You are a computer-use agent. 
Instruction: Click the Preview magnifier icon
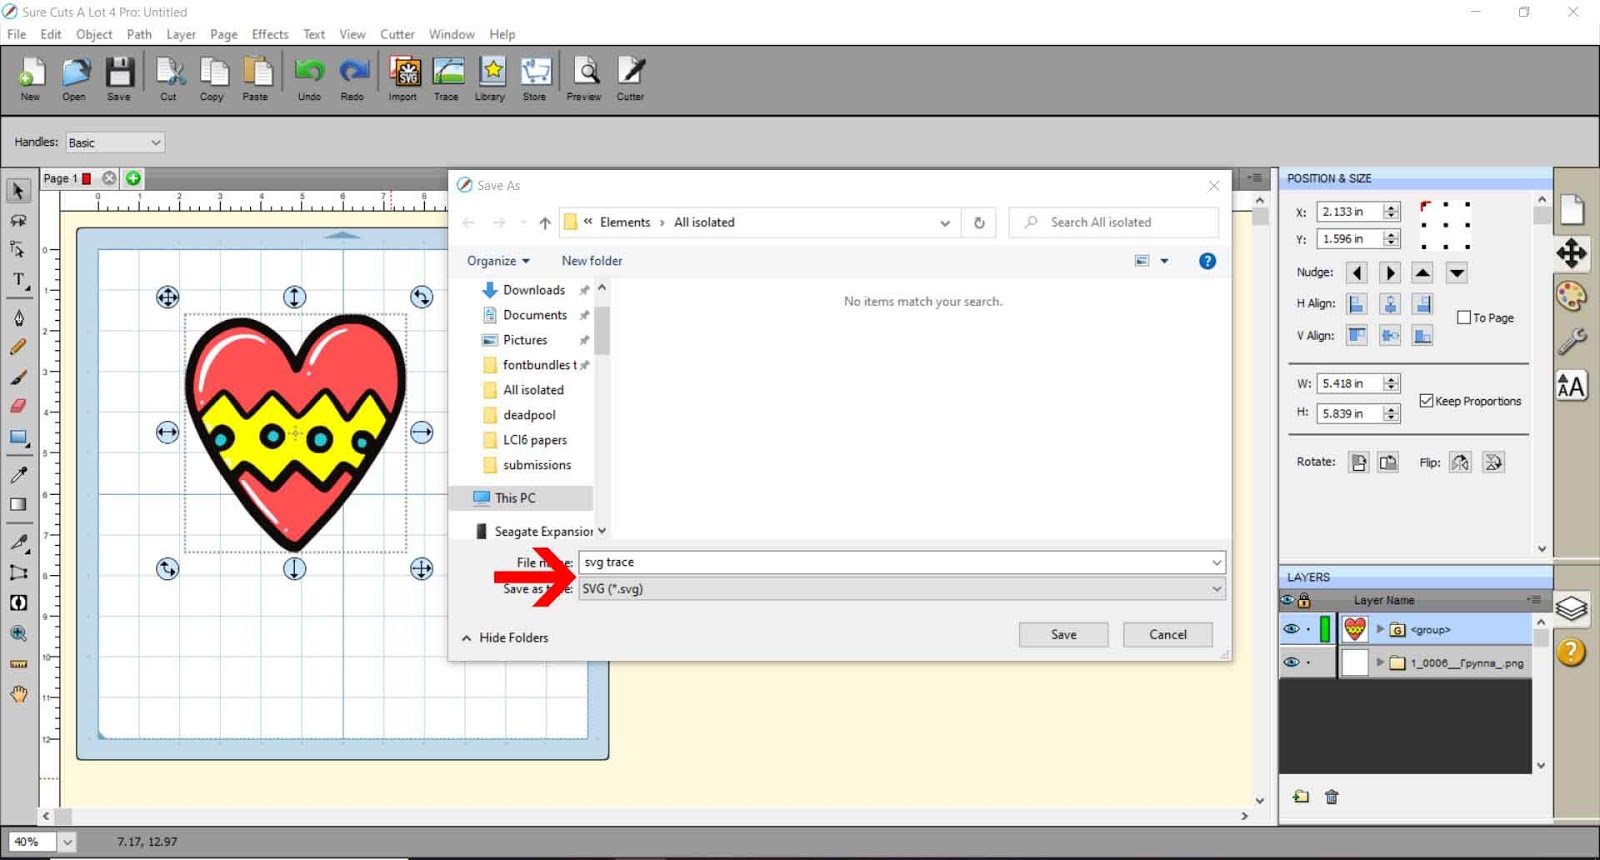(584, 79)
